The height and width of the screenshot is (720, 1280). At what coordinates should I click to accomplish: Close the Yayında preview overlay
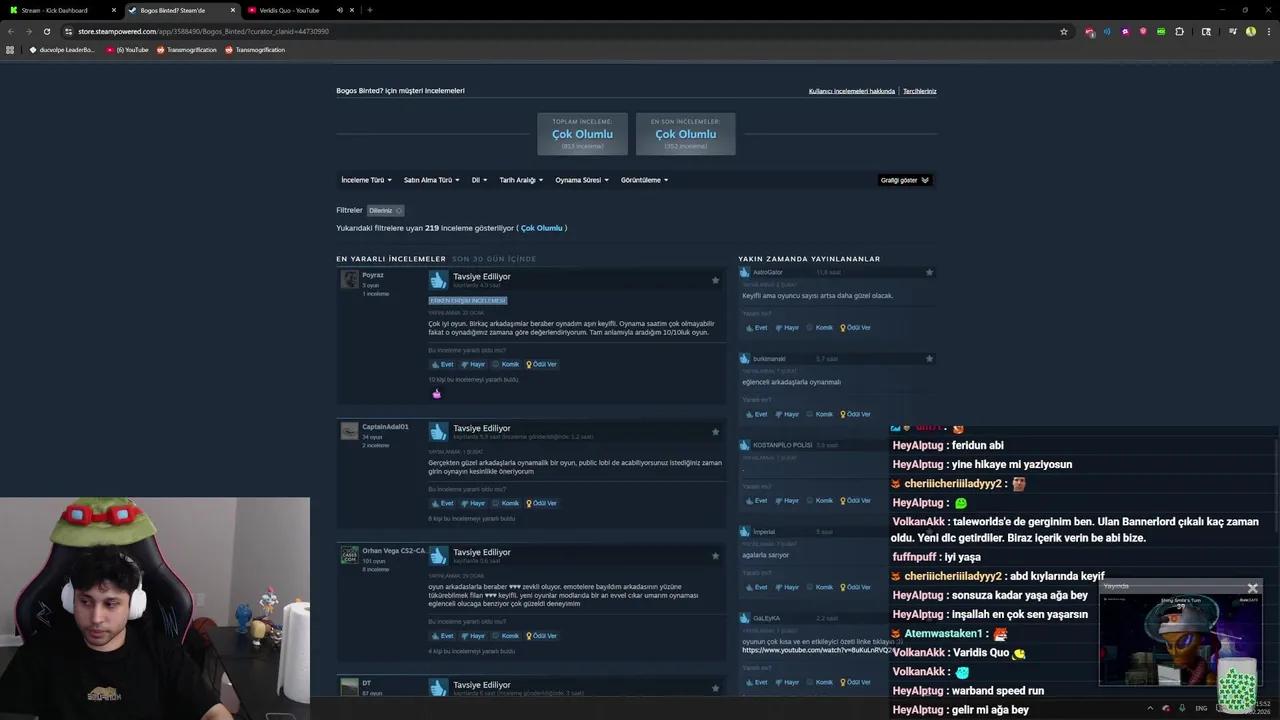[x=1252, y=588]
